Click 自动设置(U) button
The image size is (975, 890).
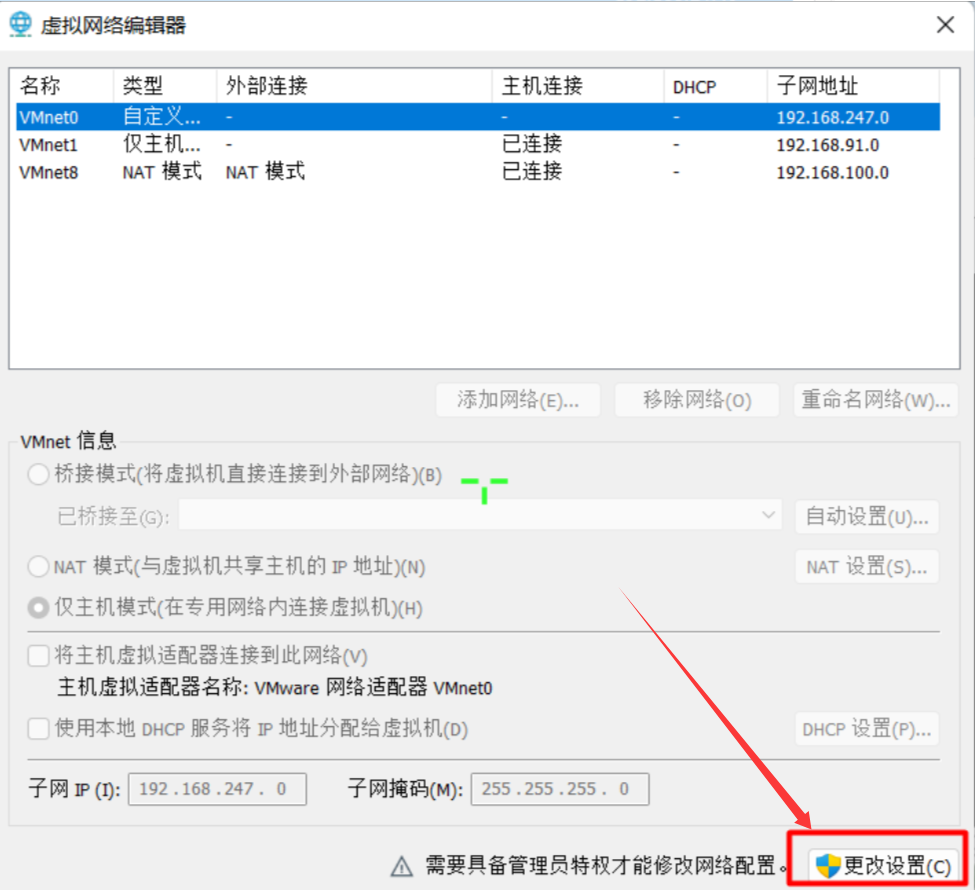[867, 517]
